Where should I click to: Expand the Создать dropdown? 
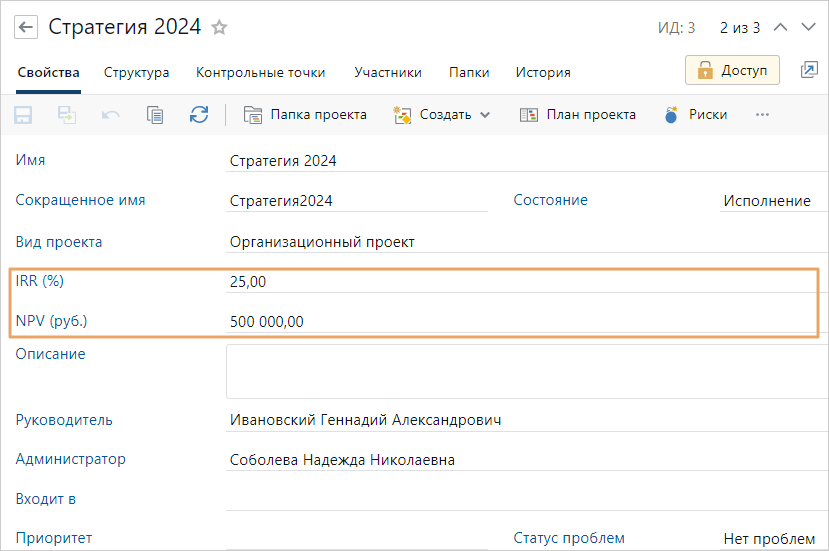(443, 115)
